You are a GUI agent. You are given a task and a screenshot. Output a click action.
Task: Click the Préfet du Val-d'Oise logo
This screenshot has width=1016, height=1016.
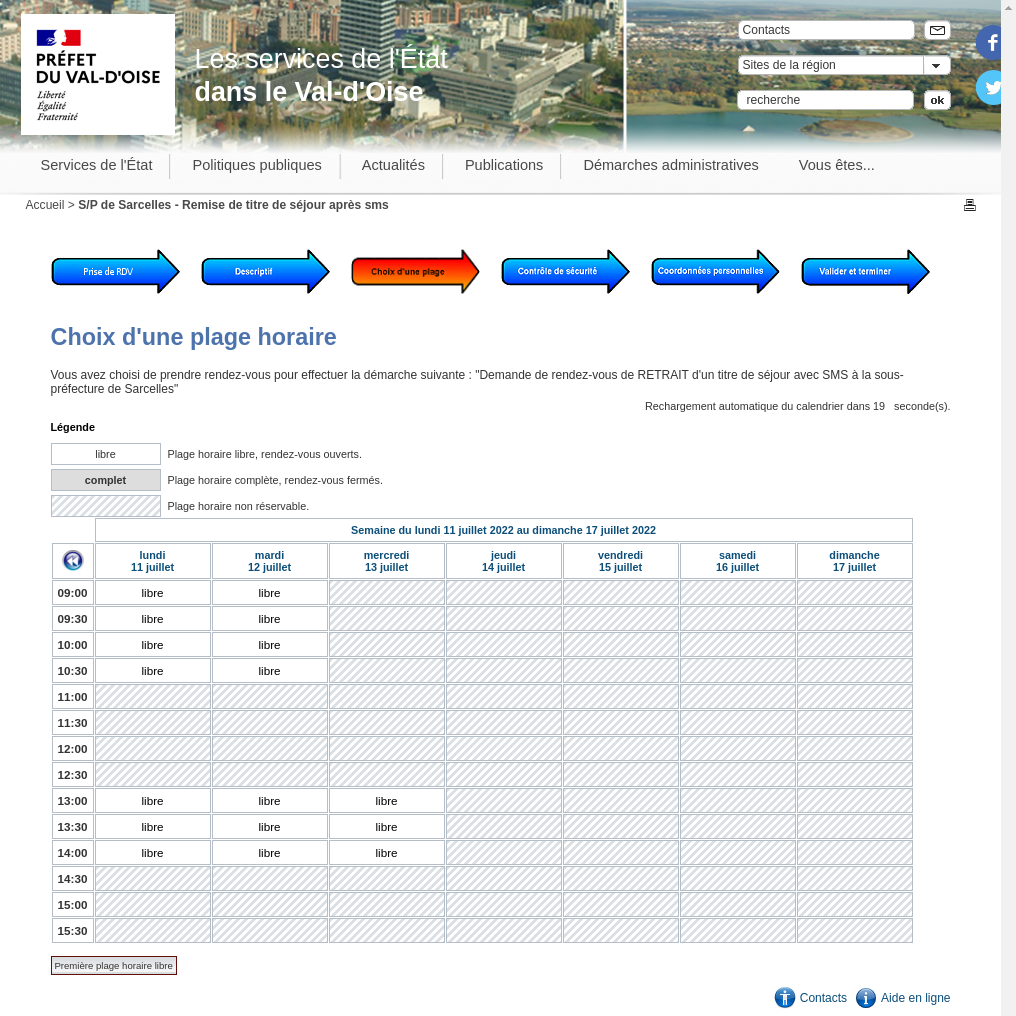coord(98,75)
